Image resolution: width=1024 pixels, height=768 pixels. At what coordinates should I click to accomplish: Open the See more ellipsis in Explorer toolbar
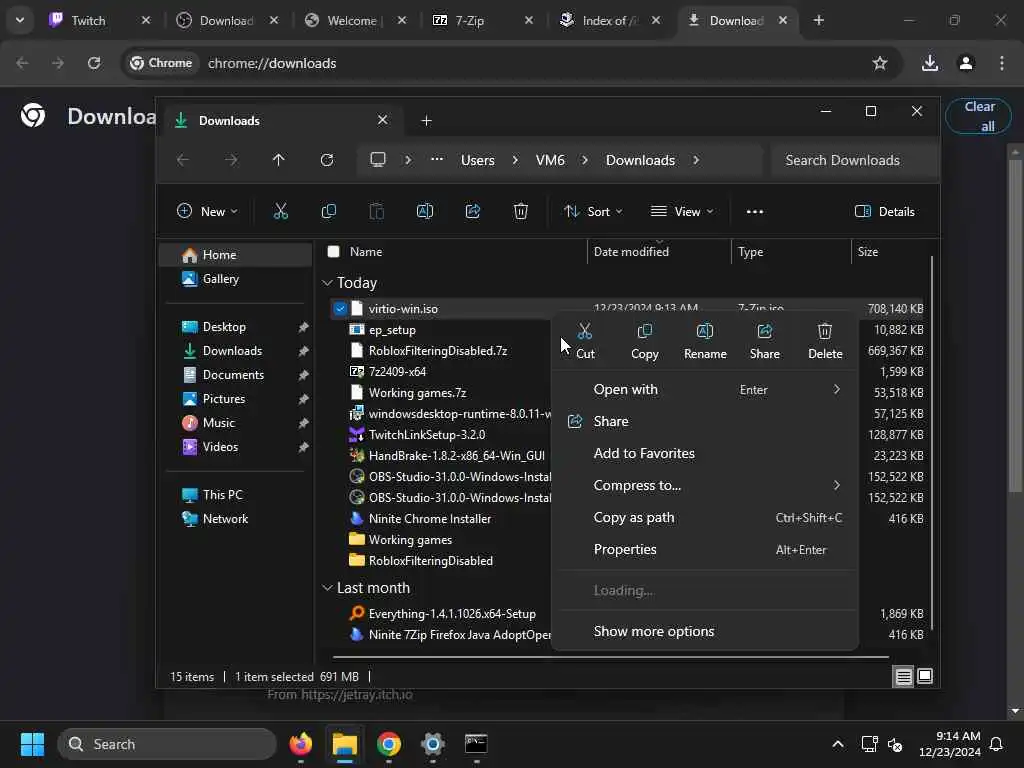coord(755,212)
